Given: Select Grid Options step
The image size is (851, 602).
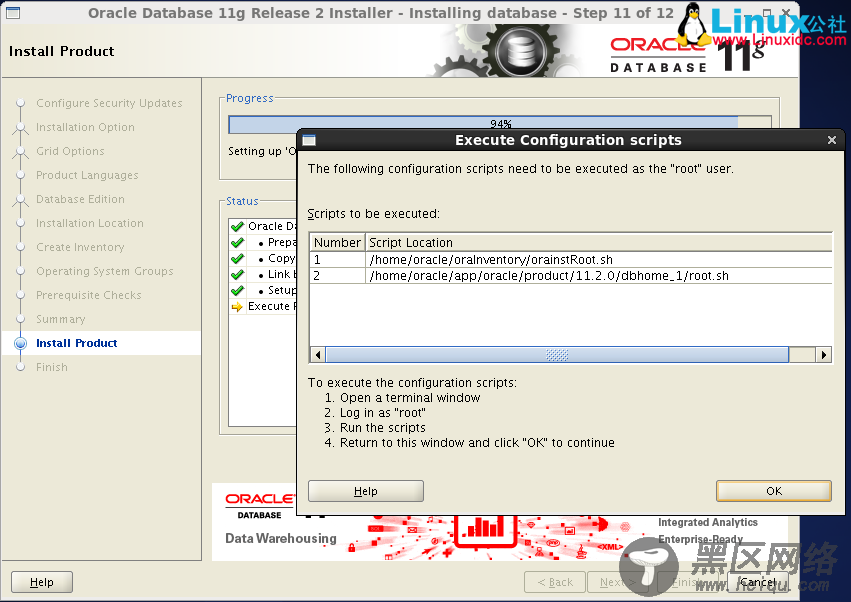Looking at the screenshot, I should point(70,151).
